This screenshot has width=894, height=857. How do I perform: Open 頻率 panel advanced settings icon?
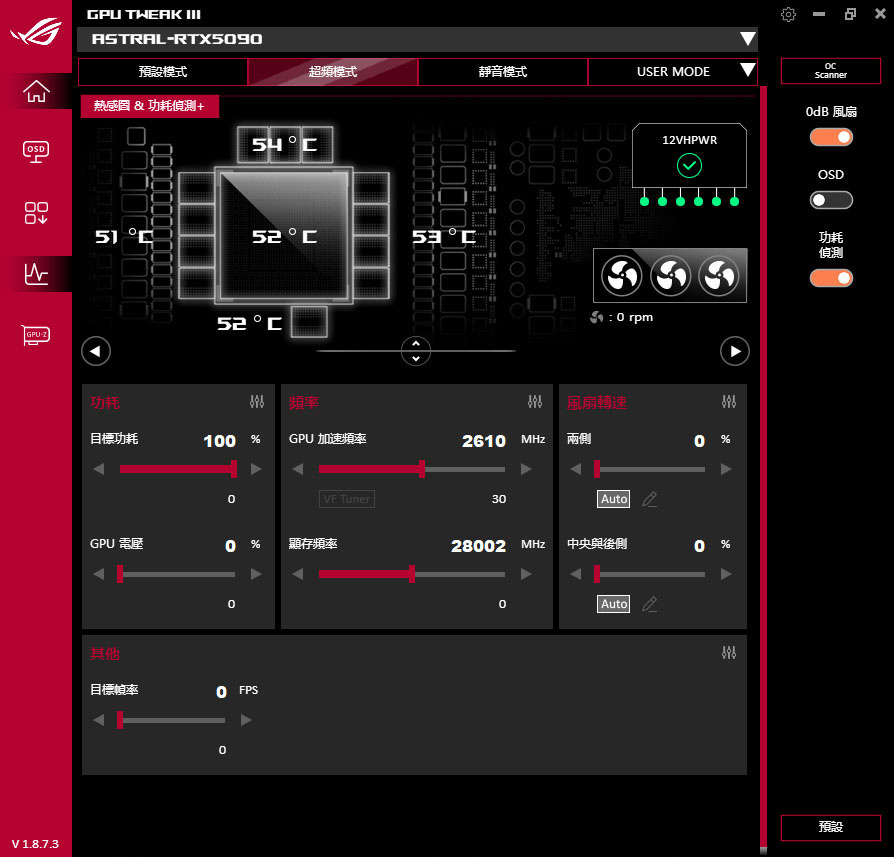click(535, 402)
